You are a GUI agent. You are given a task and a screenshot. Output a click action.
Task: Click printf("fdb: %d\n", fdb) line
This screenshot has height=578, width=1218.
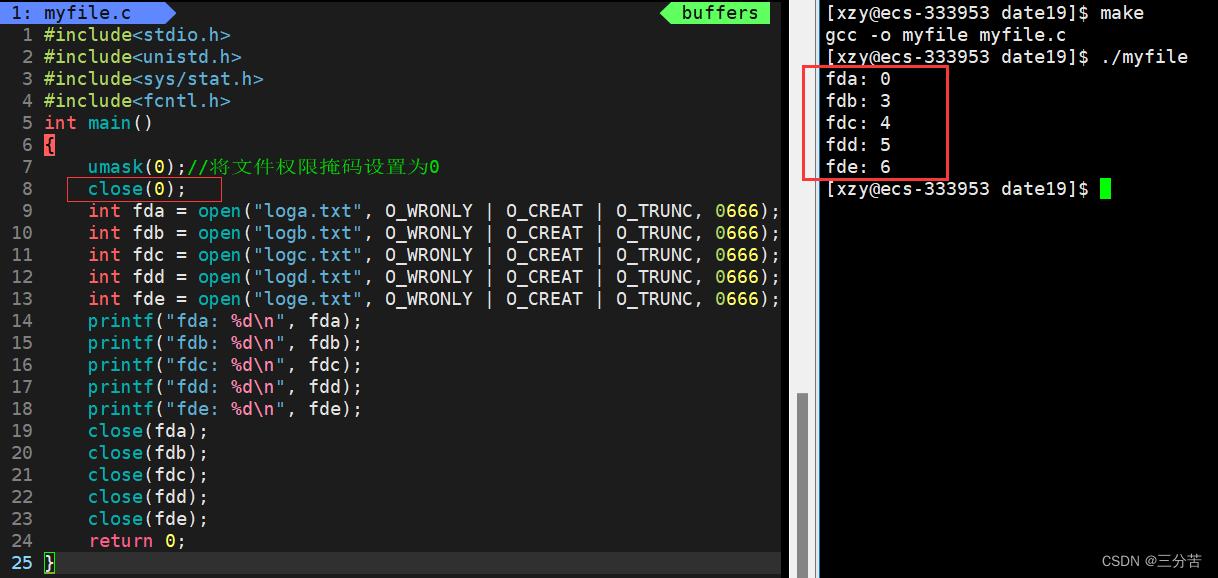click(x=225, y=343)
